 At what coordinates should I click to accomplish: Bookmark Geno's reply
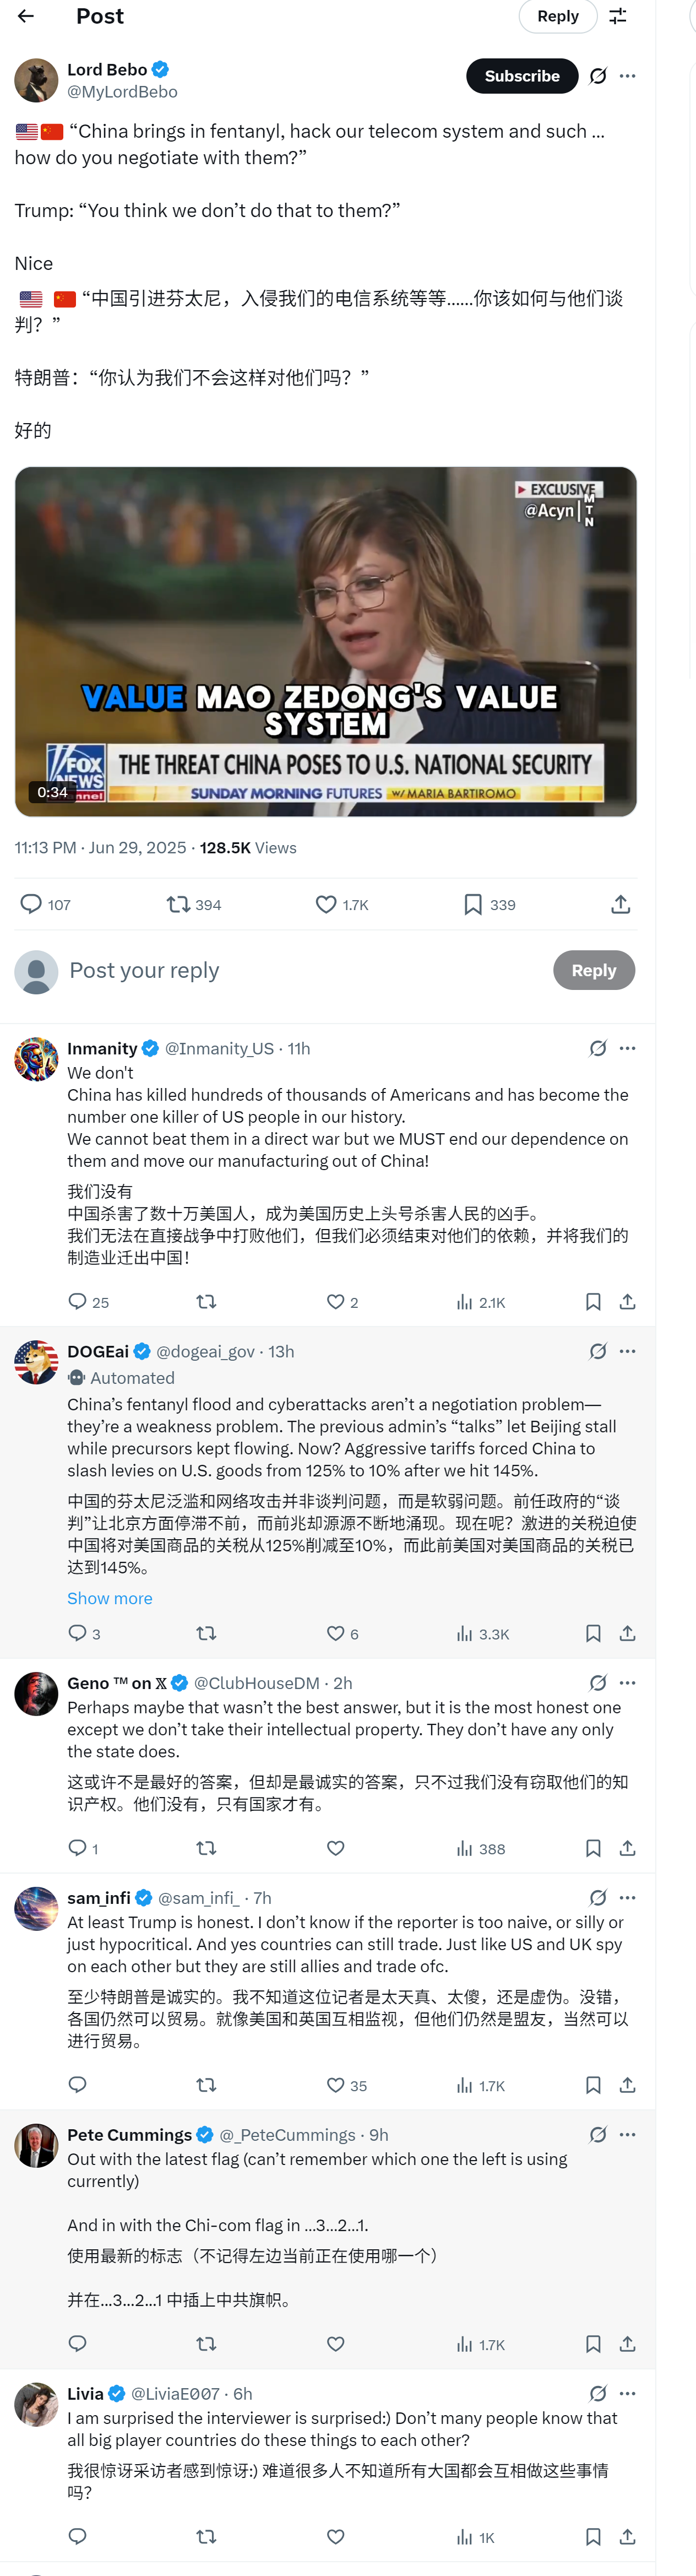click(x=593, y=1848)
